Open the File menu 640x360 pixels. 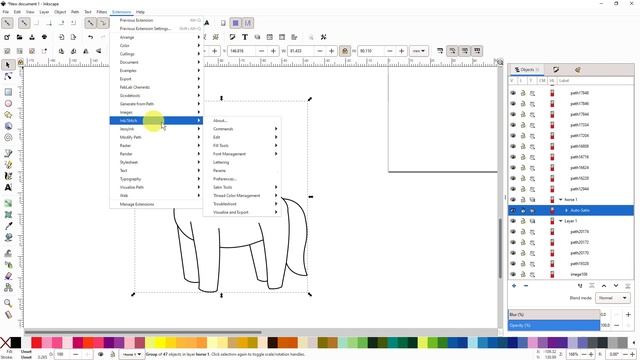(x=6, y=12)
